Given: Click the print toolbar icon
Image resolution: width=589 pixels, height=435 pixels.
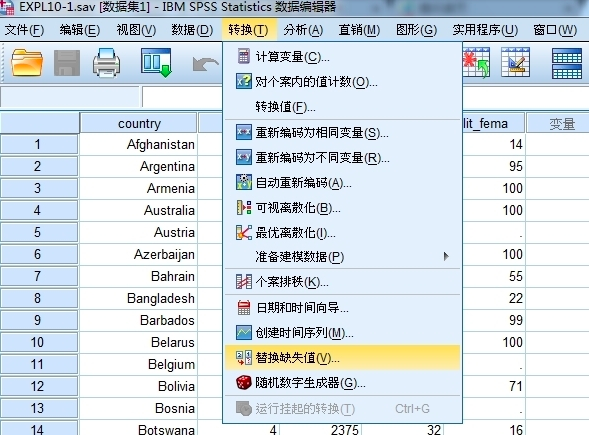Looking at the screenshot, I should click(x=106, y=63).
